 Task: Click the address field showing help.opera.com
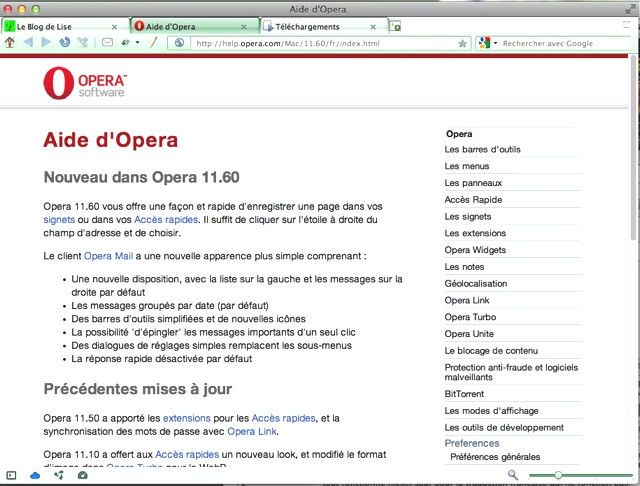point(320,44)
